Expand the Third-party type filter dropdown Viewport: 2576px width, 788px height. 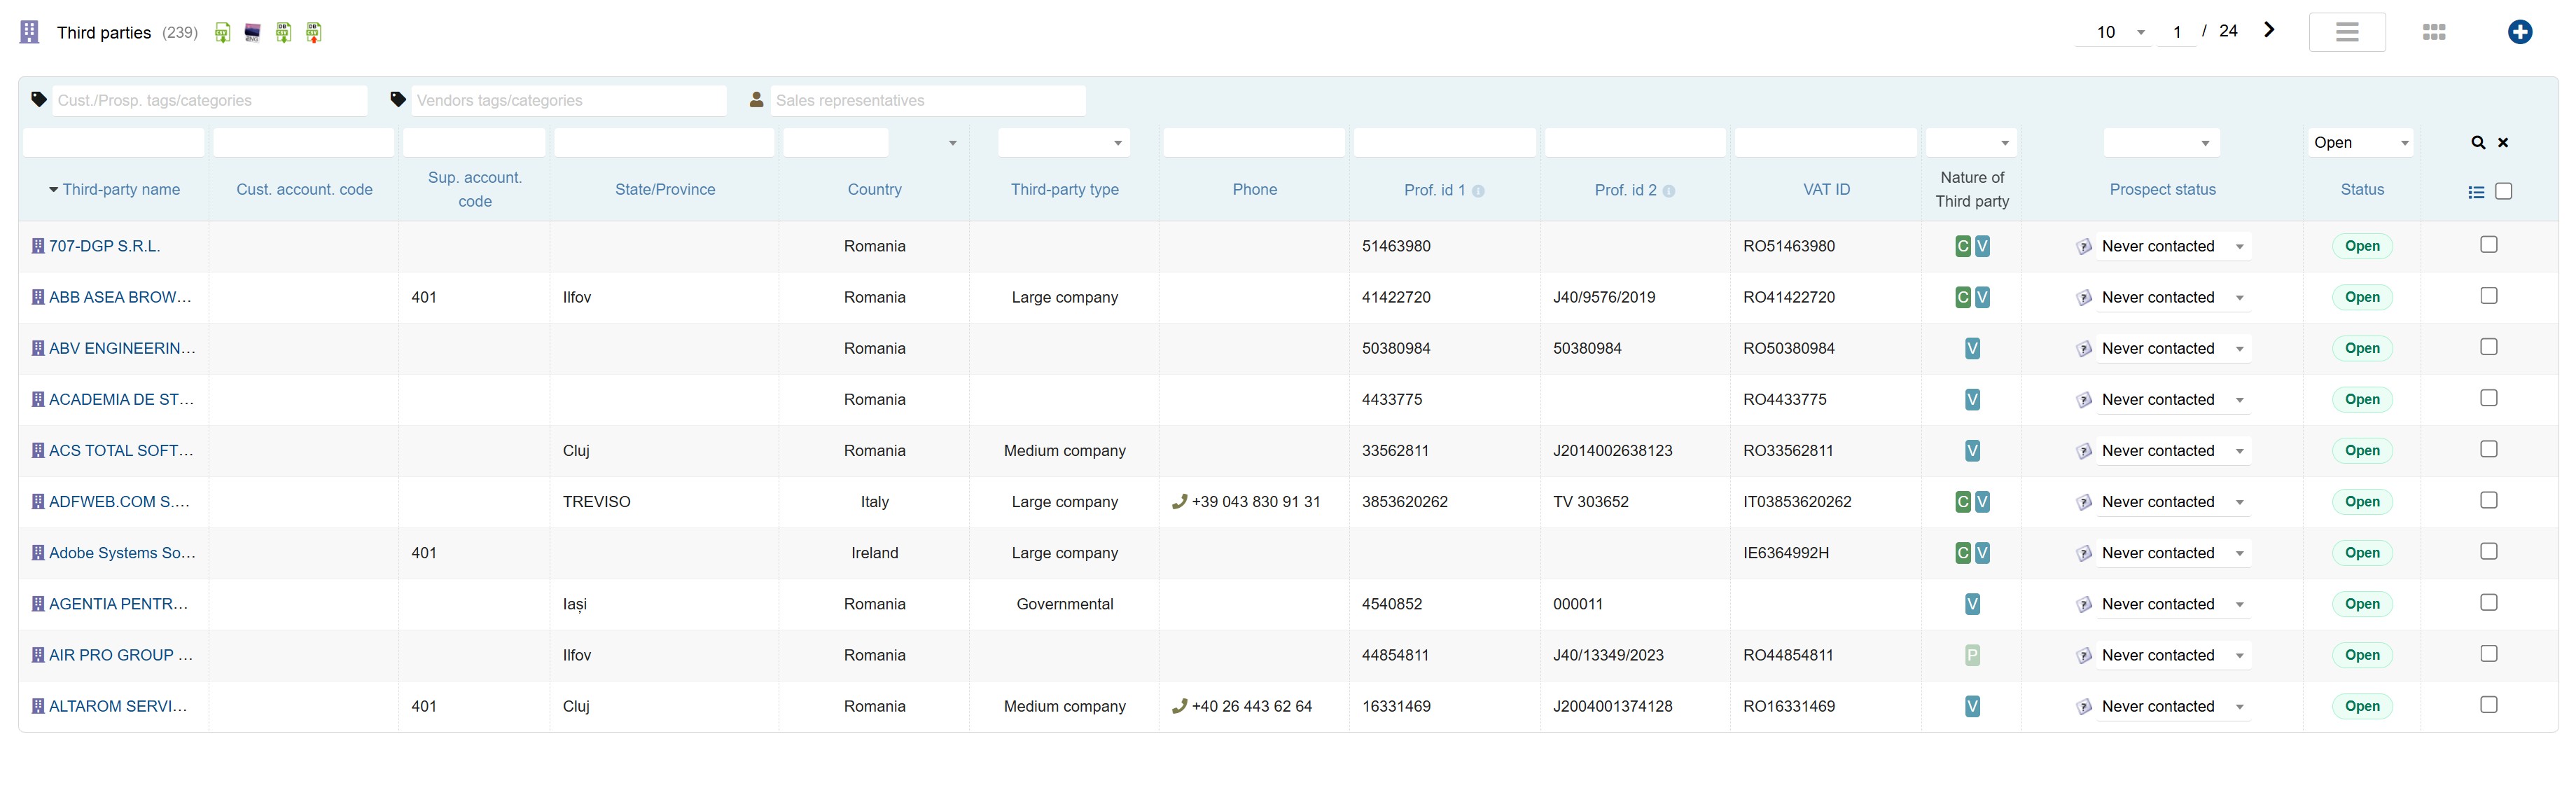1064,143
